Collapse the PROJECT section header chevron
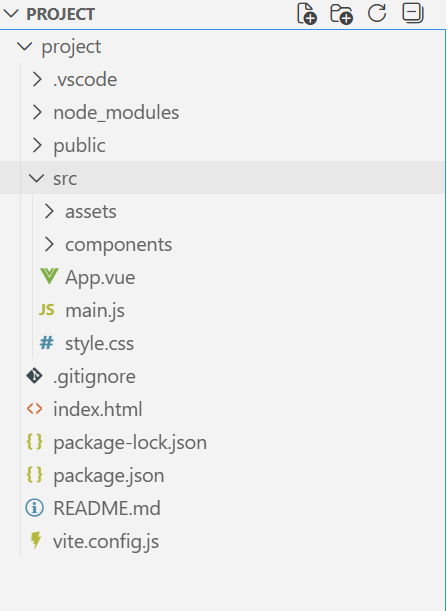Screen dimensions: 448x611 pos(11,14)
